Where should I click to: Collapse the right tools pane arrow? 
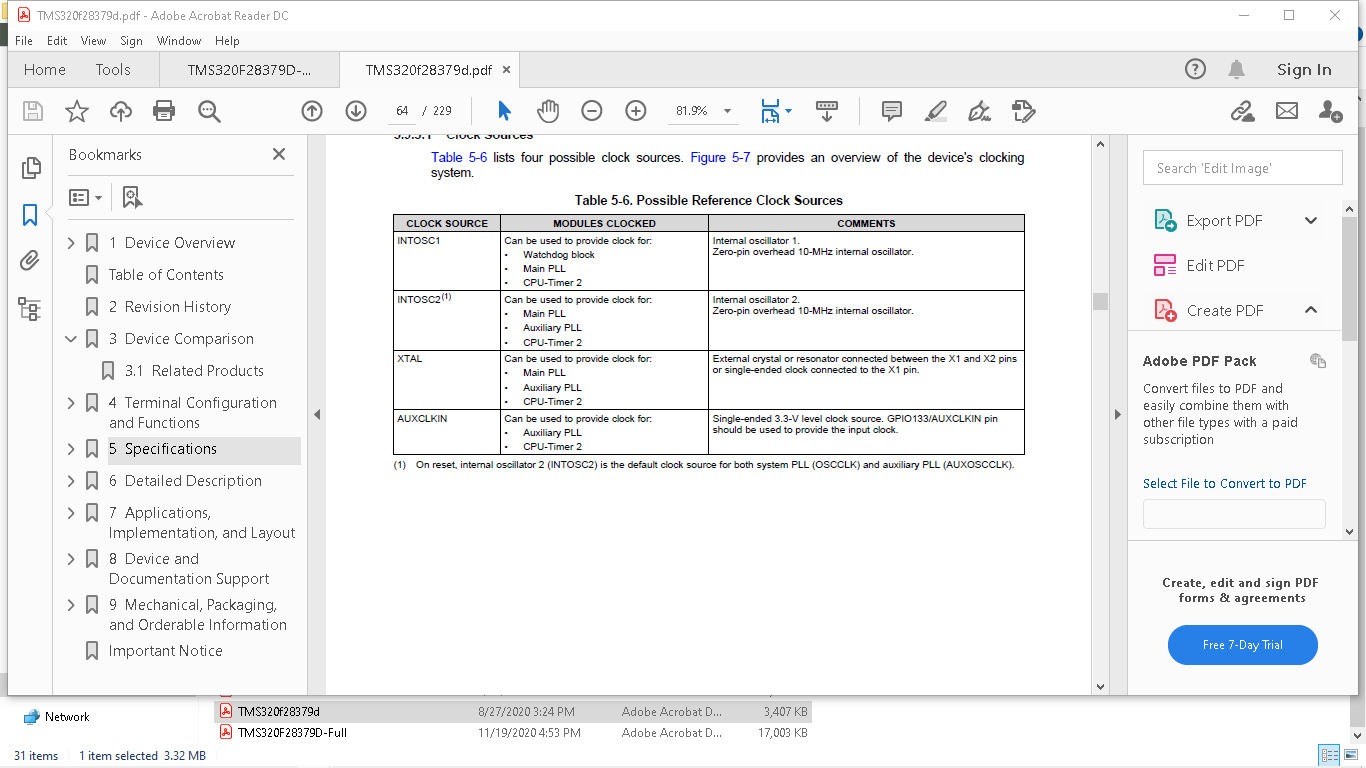(1117, 414)
